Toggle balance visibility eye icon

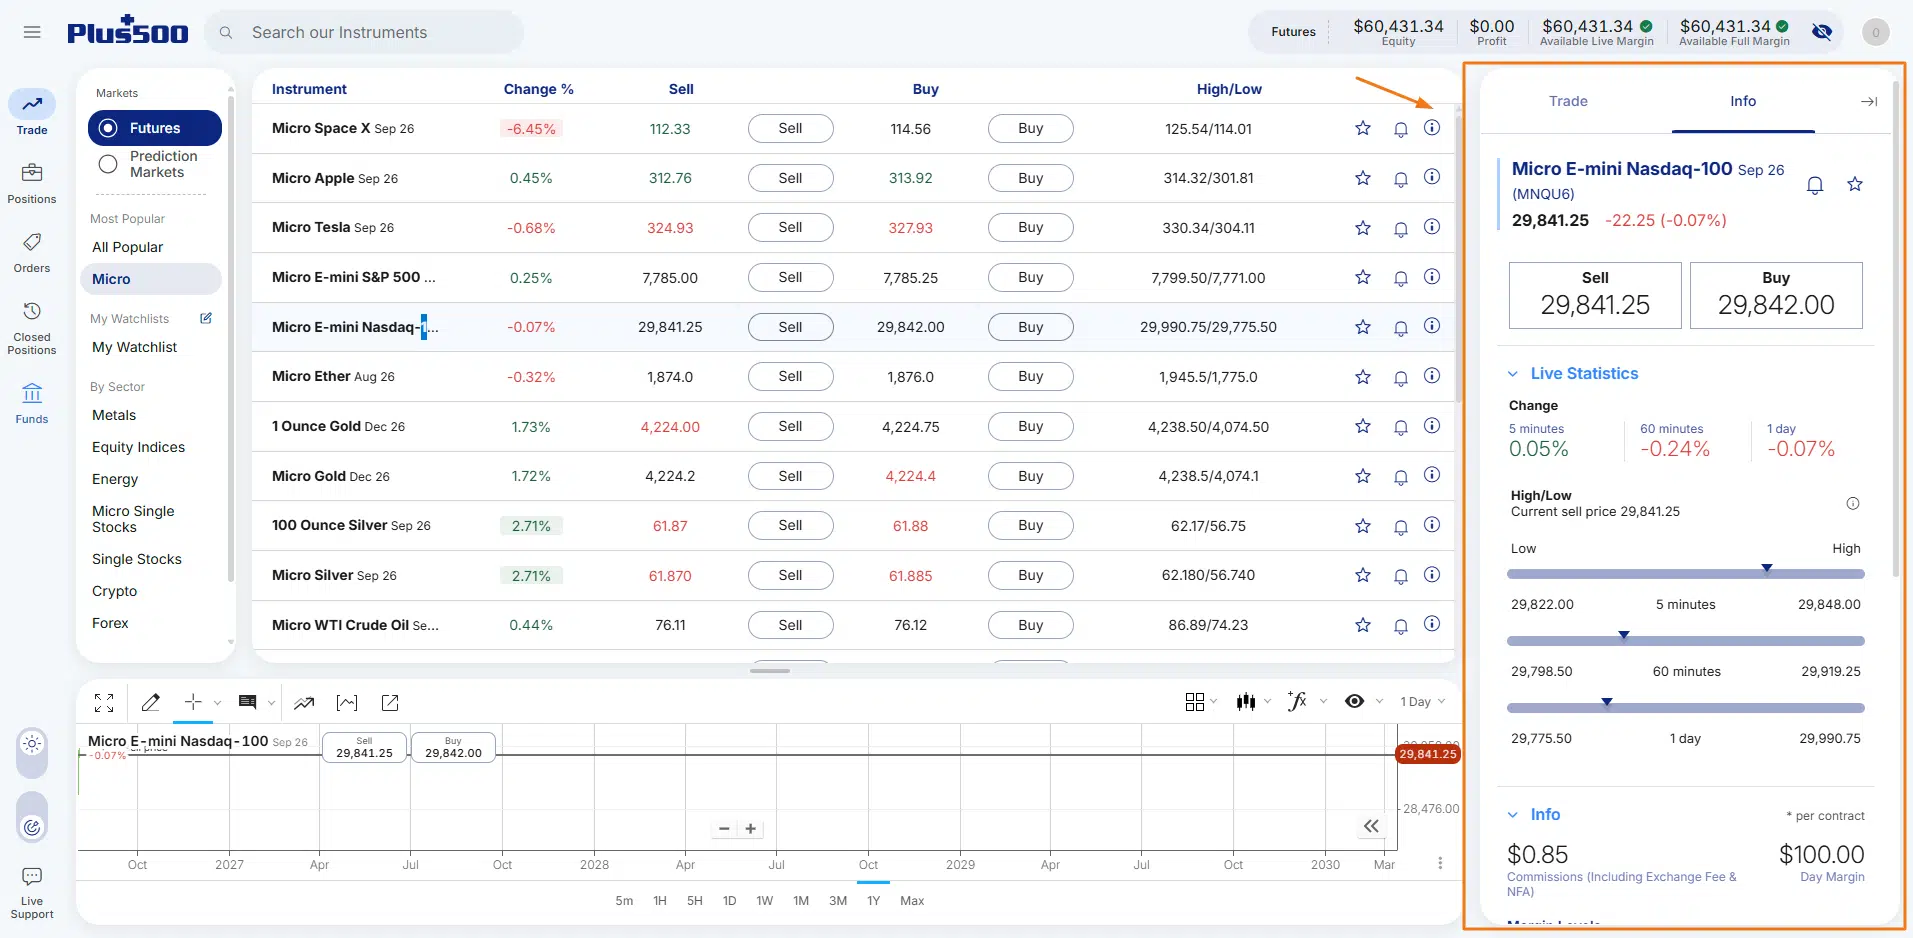click(1822, 32)
